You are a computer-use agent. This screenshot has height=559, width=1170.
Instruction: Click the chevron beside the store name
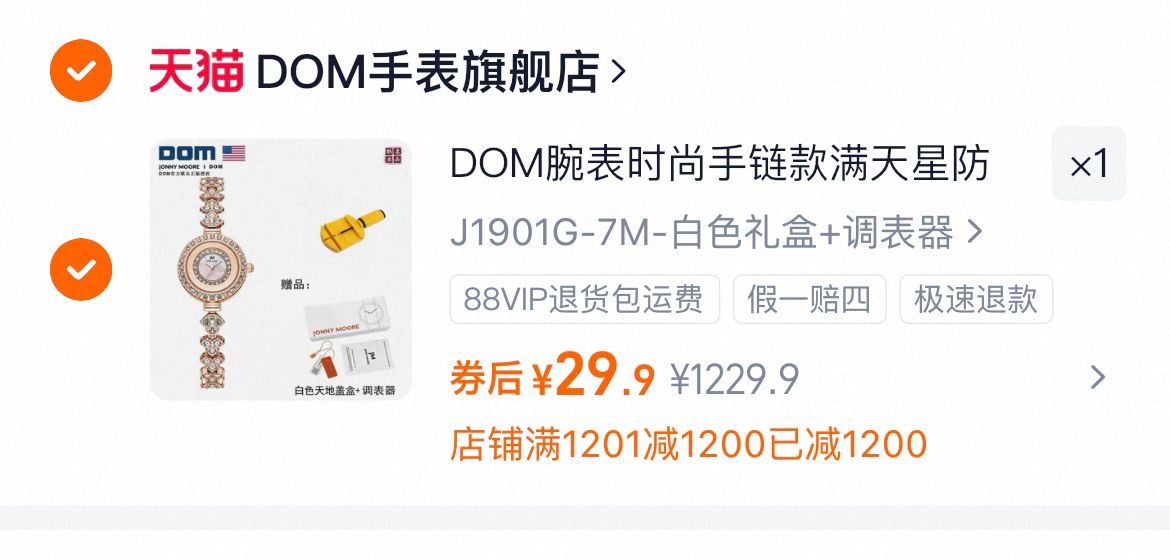[618, 72]
